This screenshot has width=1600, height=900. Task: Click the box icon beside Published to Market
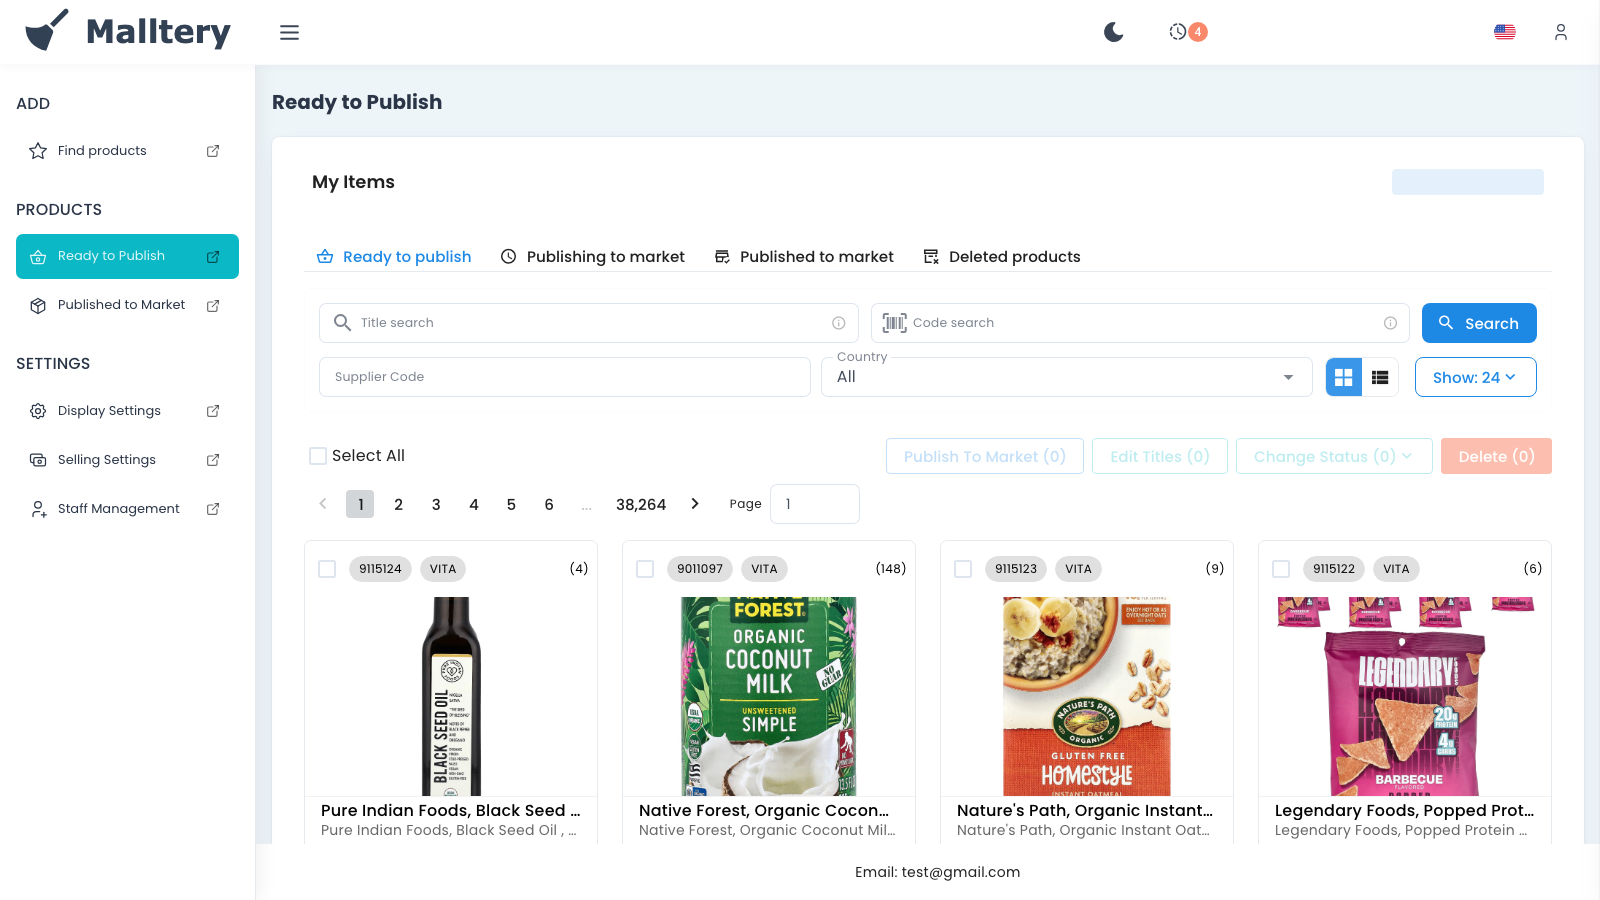click(38, 306)
